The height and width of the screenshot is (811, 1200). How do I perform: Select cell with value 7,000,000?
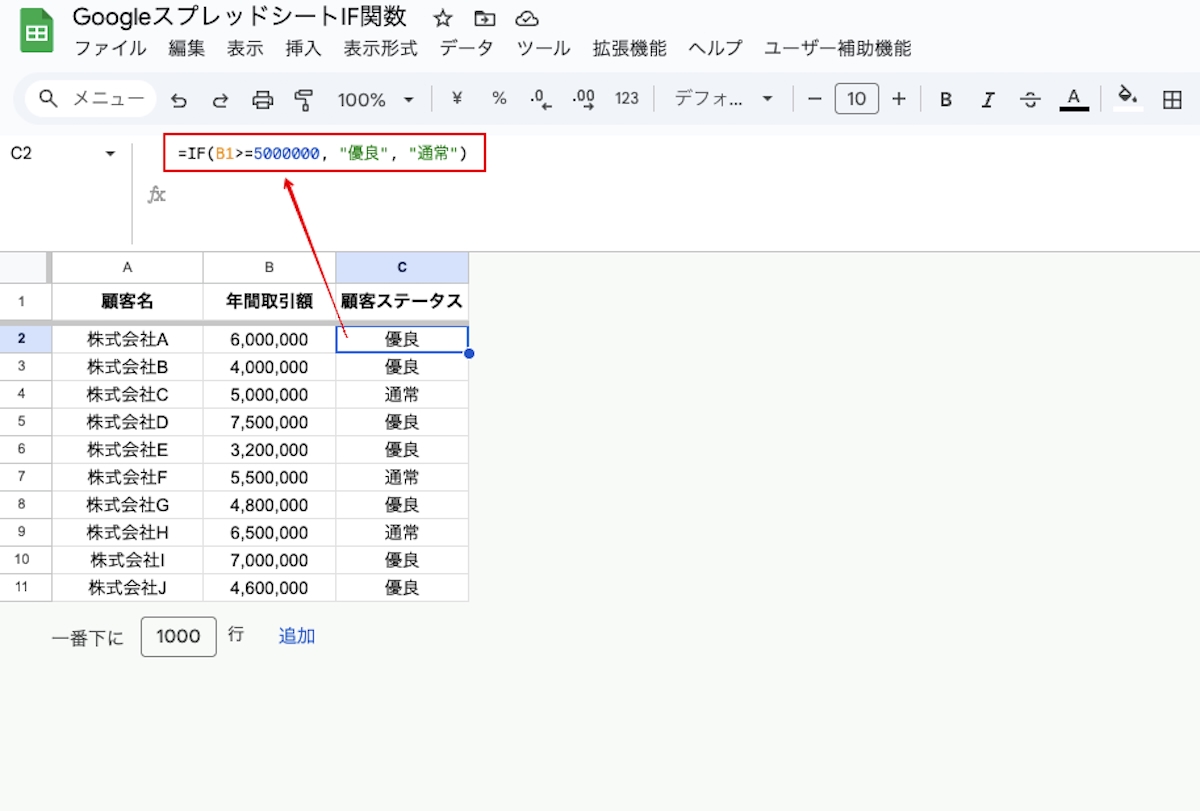tap(269, 560)
